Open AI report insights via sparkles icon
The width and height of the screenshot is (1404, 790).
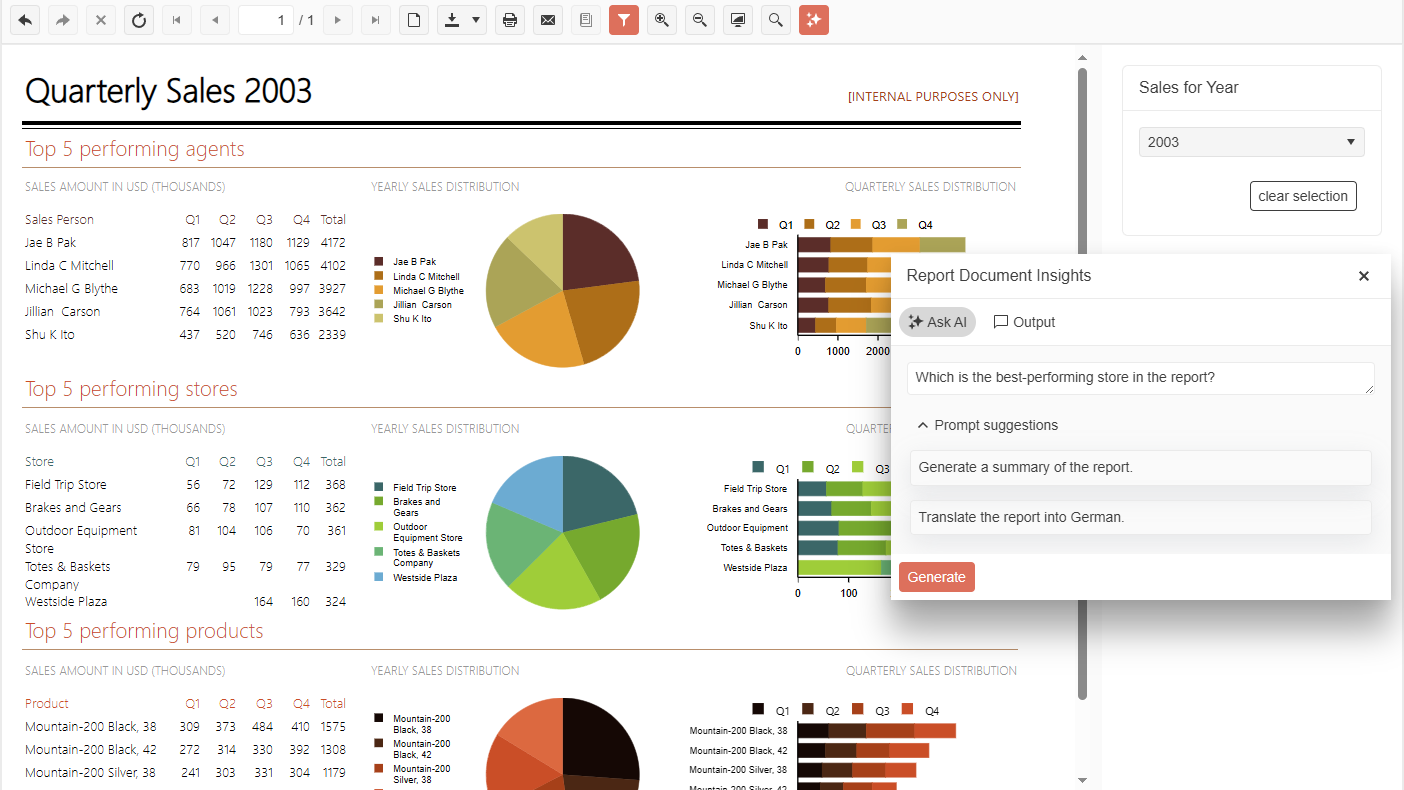813,20
